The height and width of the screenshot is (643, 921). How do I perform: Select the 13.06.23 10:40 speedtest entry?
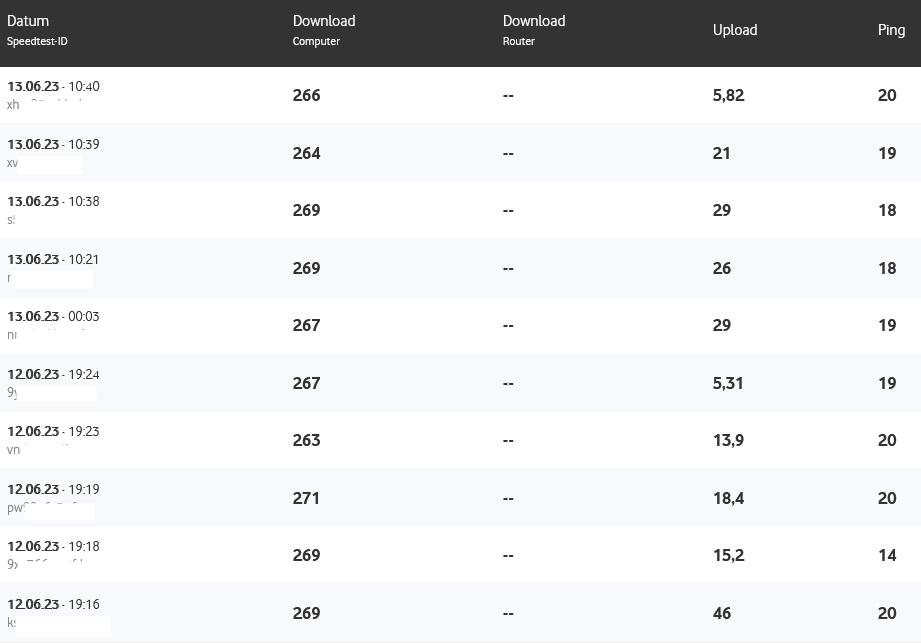pos(54,87)
